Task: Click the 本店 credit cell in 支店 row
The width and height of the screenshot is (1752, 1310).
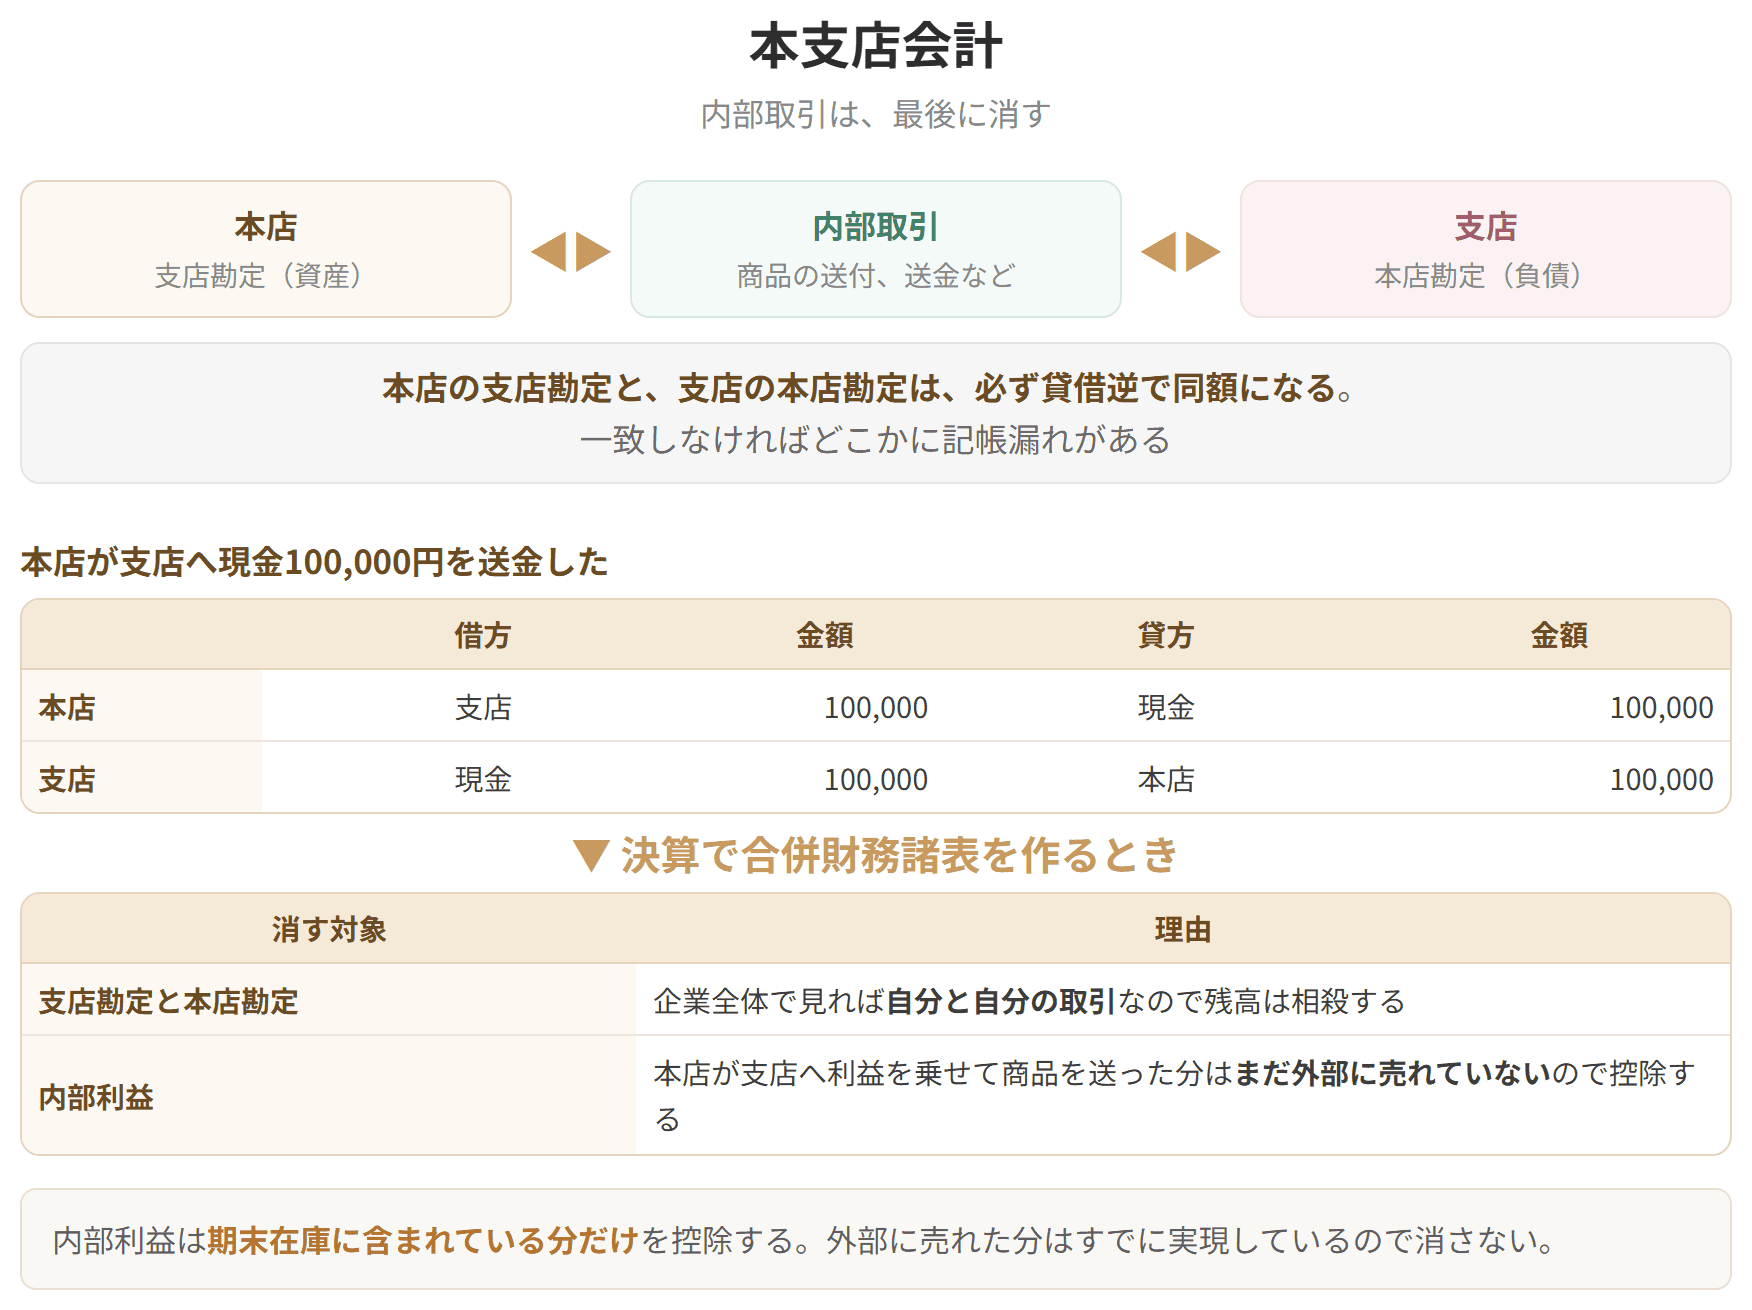Action: [x=1166, y=779]
